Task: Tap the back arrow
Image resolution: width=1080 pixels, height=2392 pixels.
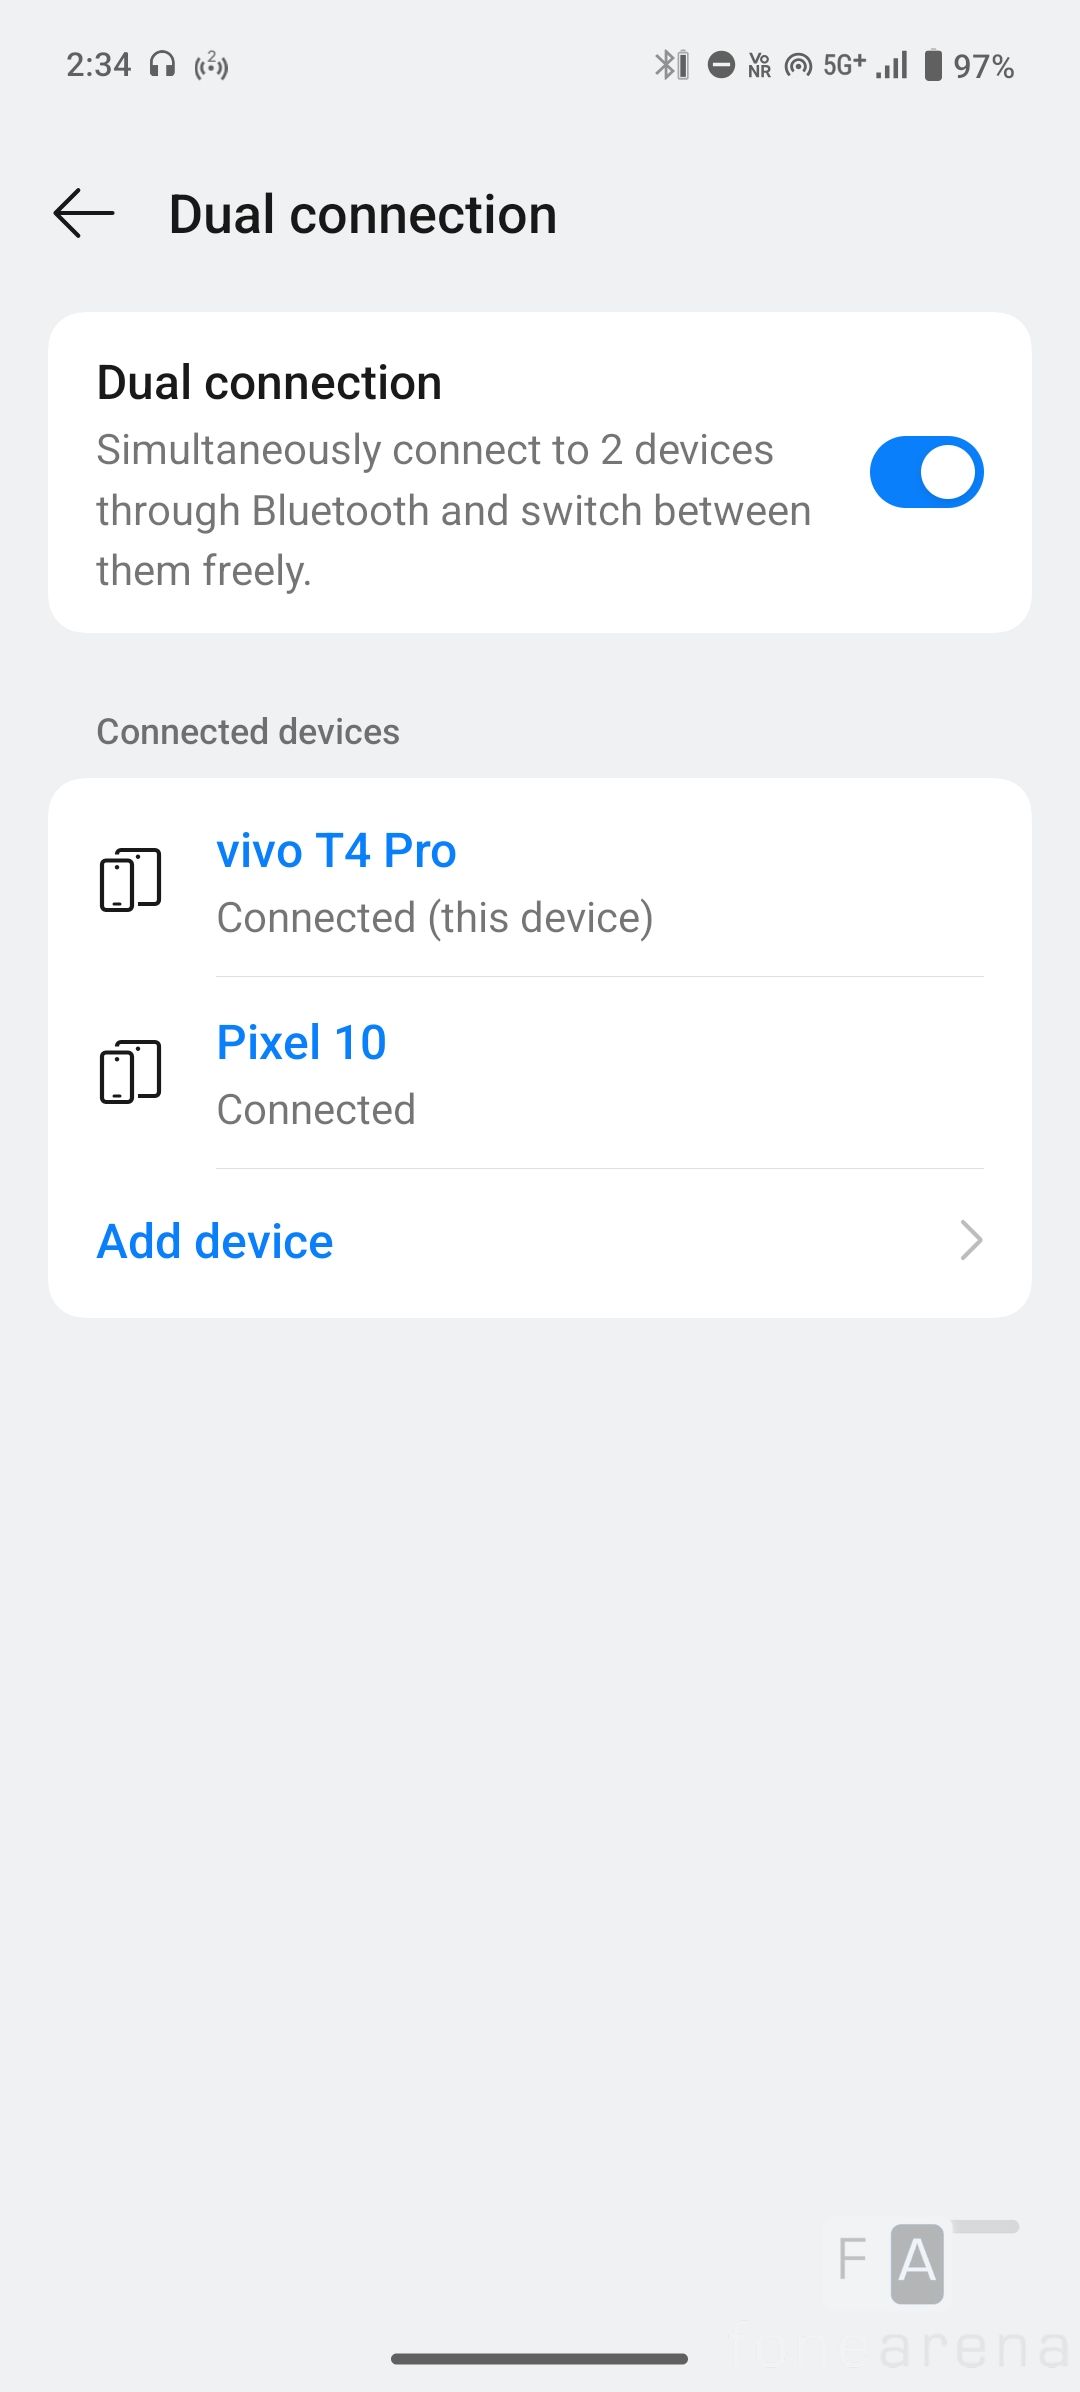Action: pos(84,214)
